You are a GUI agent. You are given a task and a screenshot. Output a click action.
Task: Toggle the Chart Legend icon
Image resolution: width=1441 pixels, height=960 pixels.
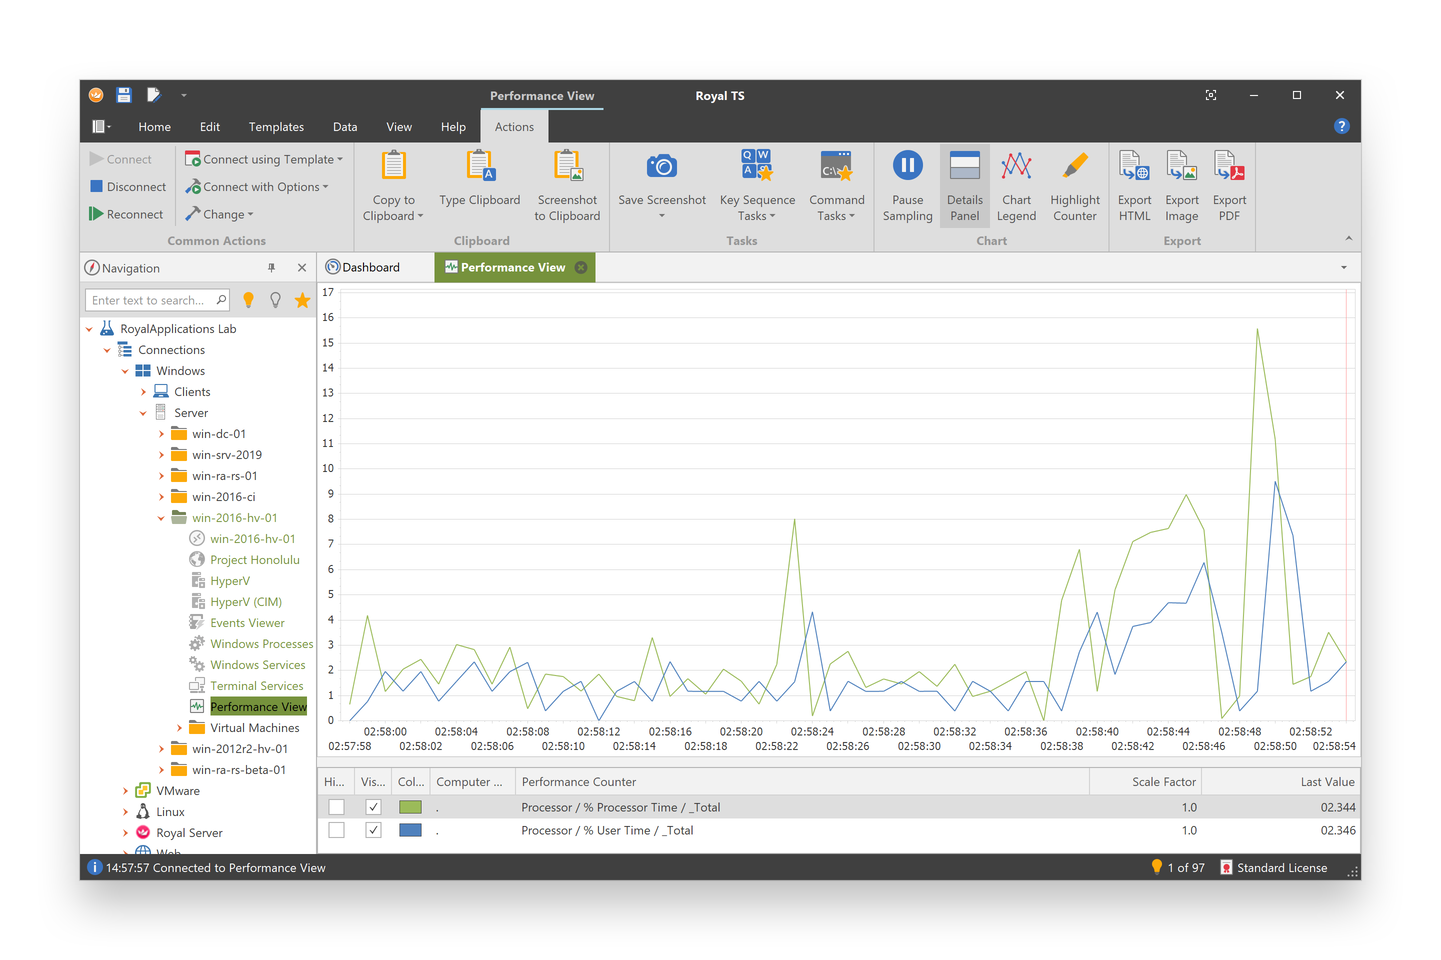(1016, 167)
